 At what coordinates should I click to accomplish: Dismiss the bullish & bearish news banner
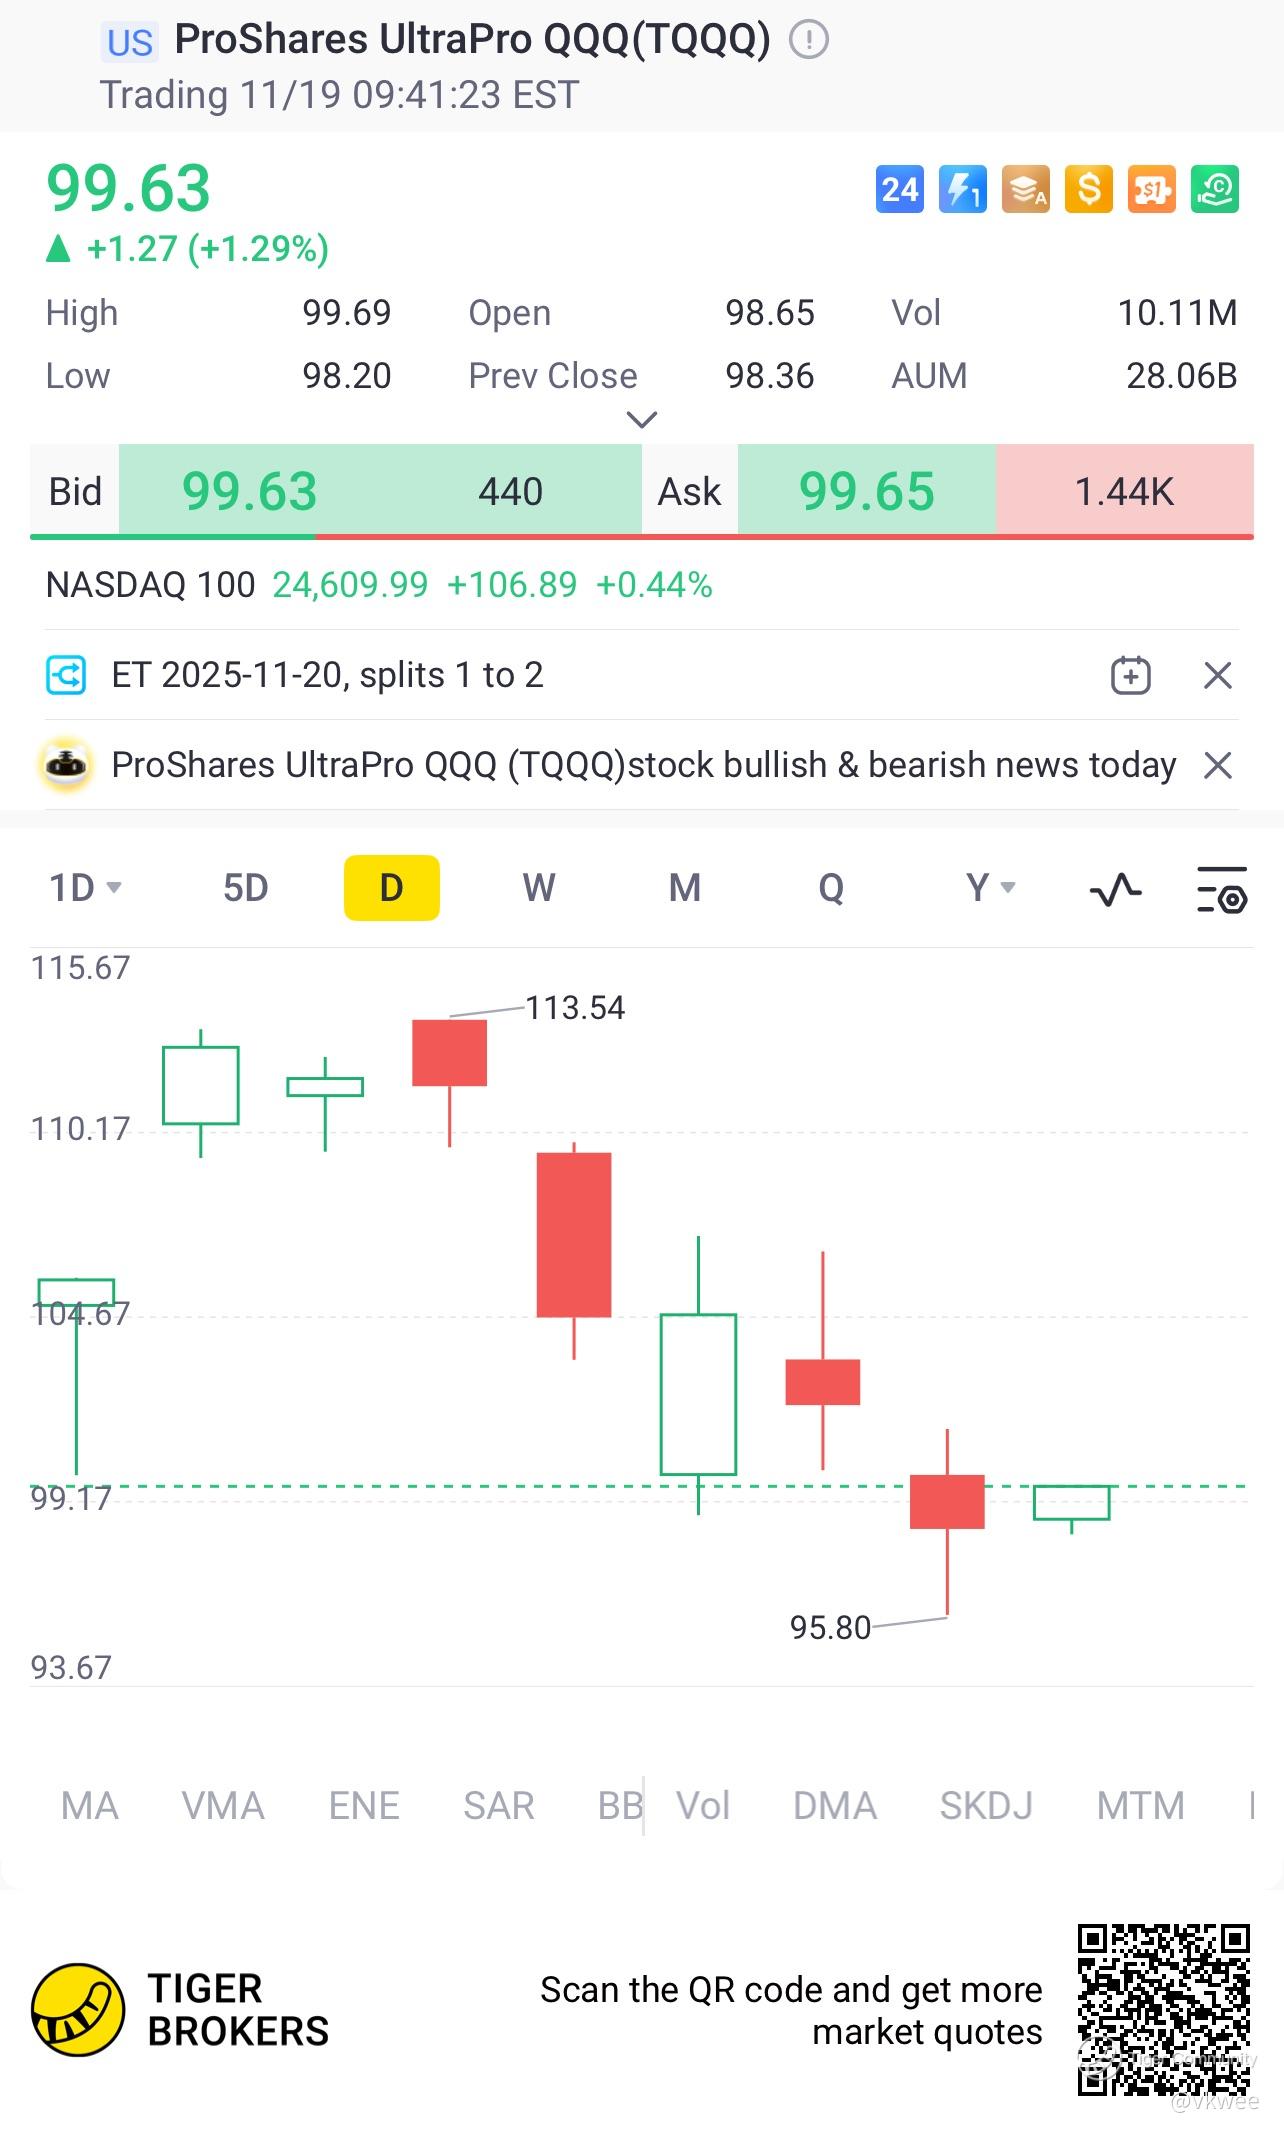coord(1217,766)
